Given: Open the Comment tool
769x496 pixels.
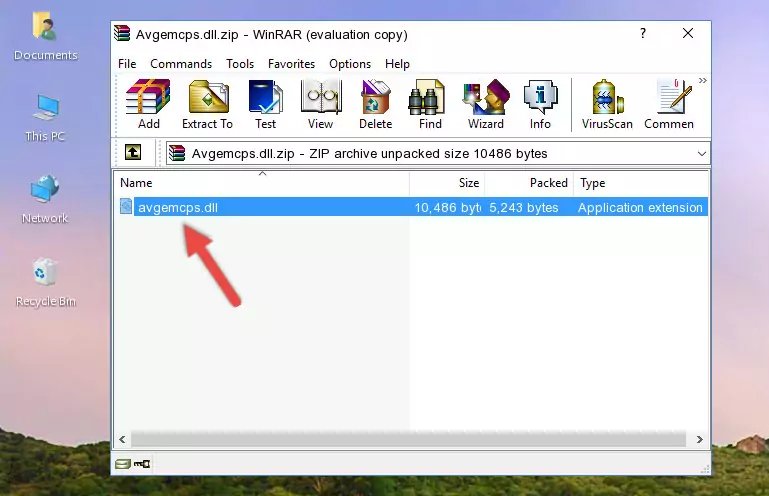Looking at the screenshot, I should point(669,104).
